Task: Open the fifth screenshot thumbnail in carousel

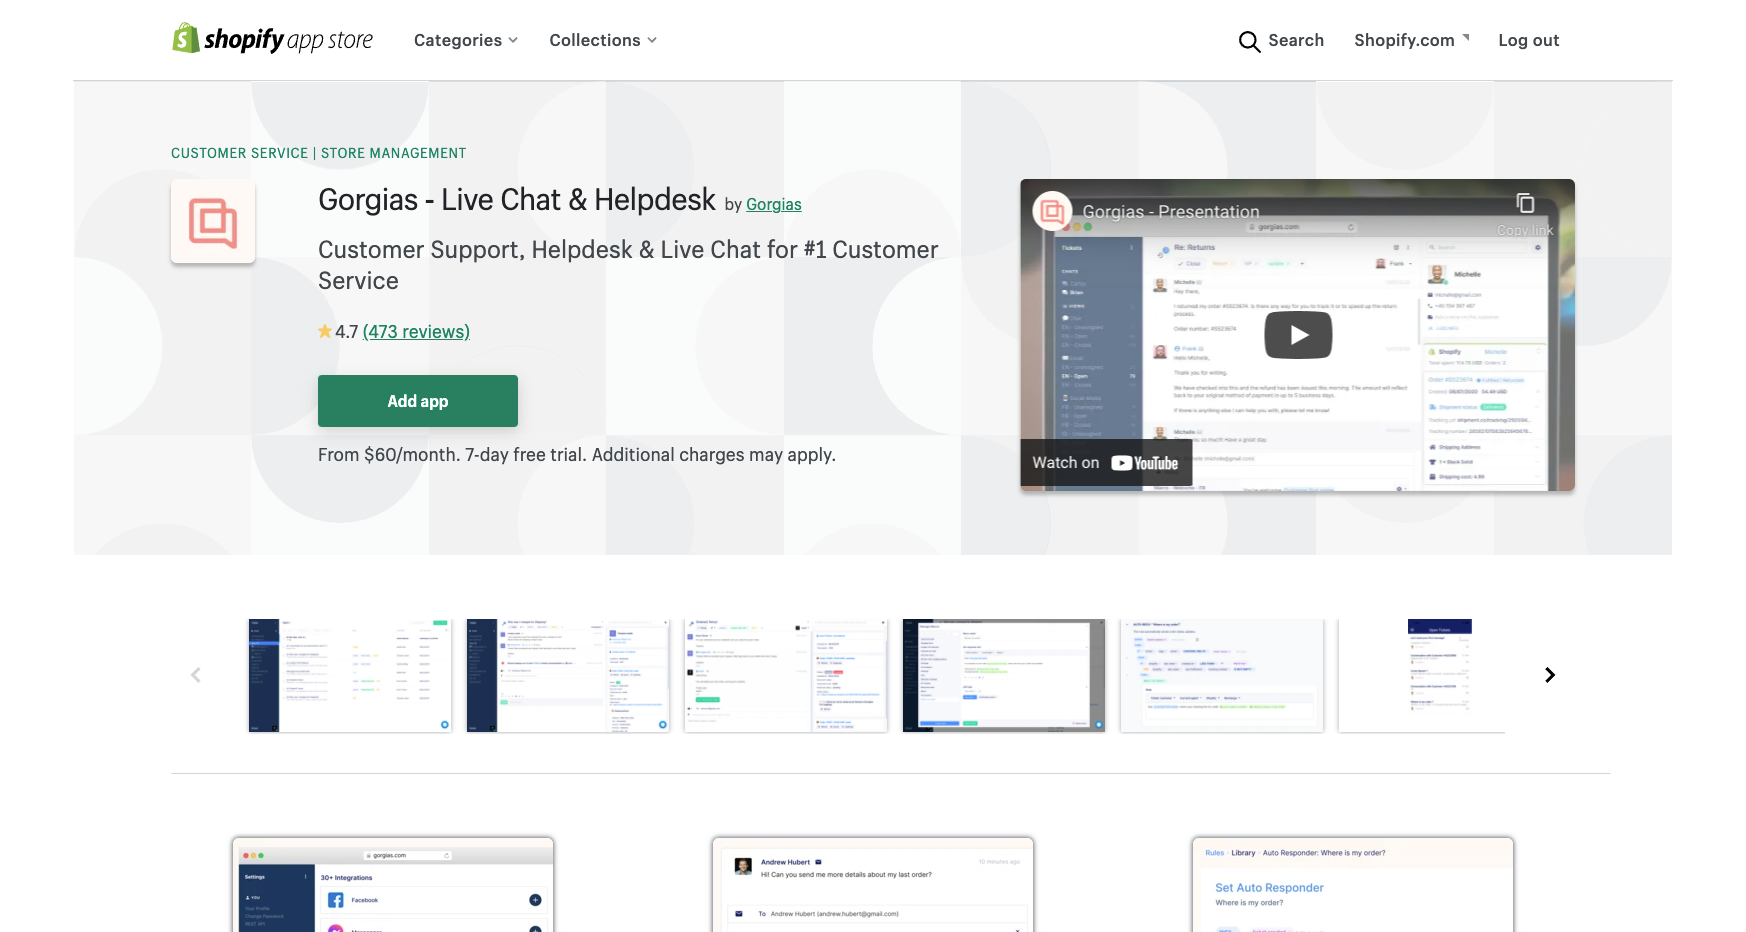Action: [1222, 675]
